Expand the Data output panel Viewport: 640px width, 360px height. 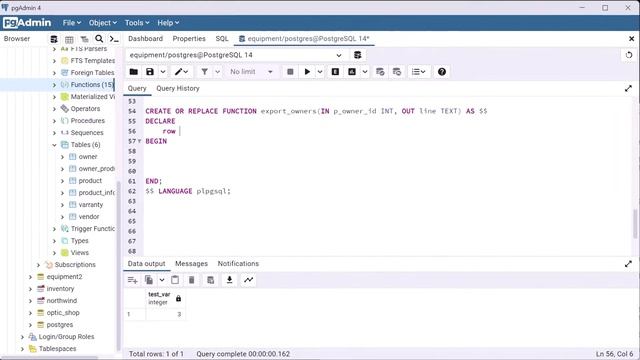click(x=628, y=264)
